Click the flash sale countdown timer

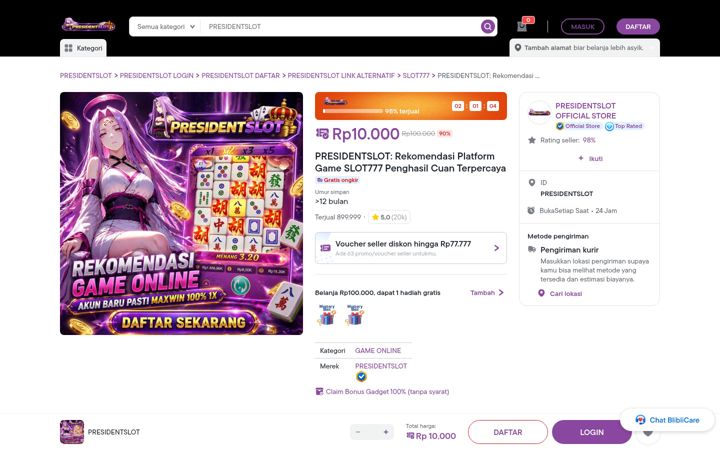[475, 106]
